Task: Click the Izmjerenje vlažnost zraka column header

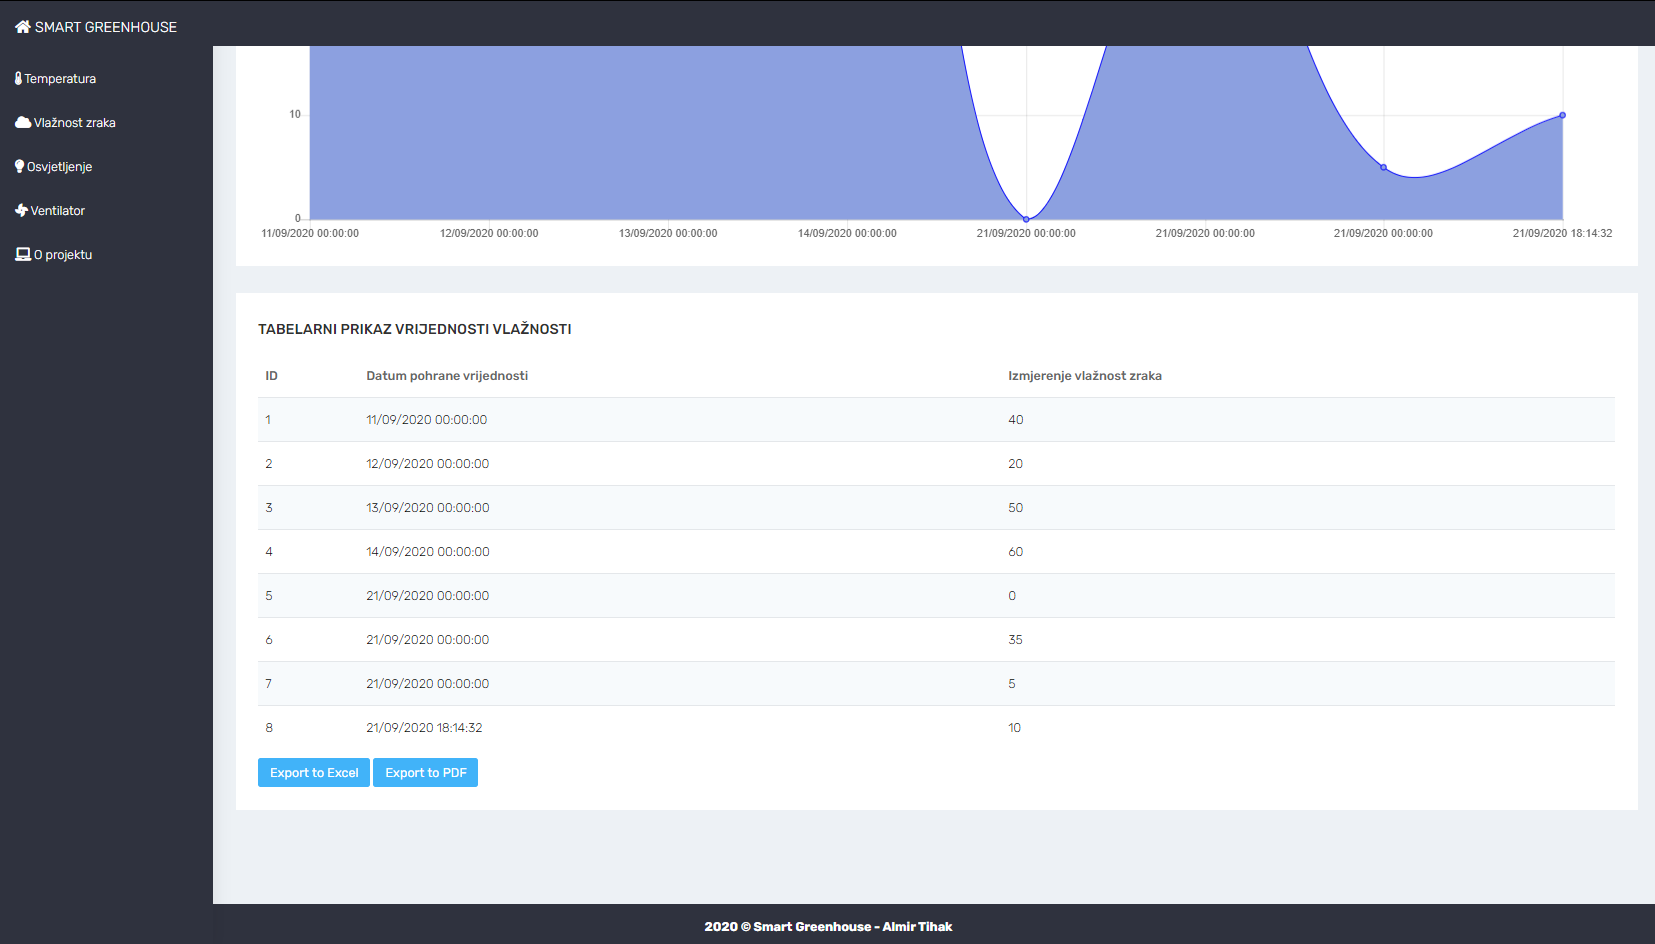Action: [x=1086, y=375]
